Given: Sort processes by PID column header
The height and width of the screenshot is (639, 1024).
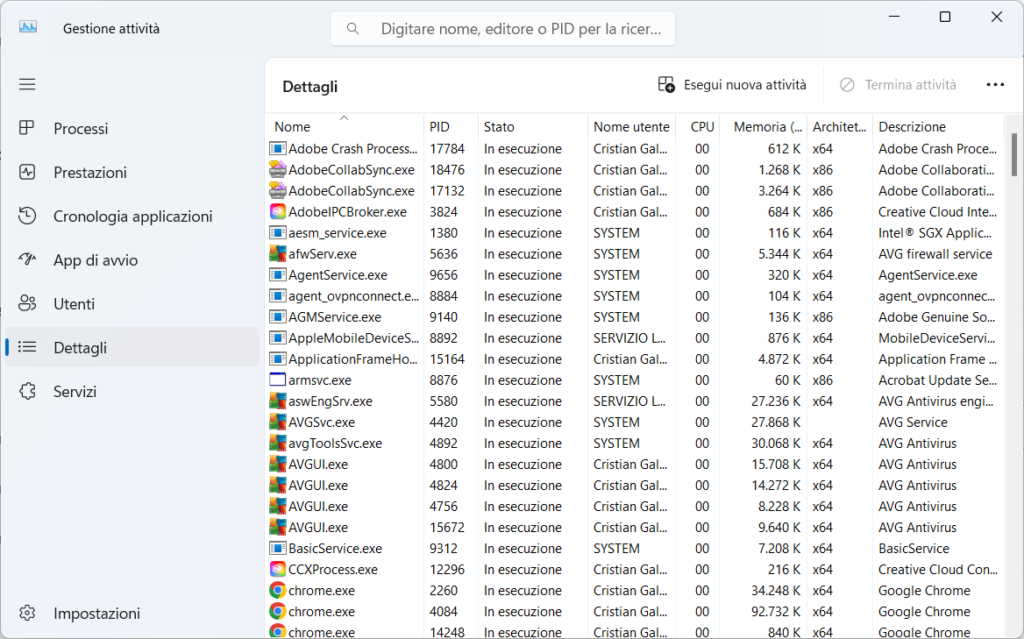Looking at the screenshot, I should click(439, 127).
